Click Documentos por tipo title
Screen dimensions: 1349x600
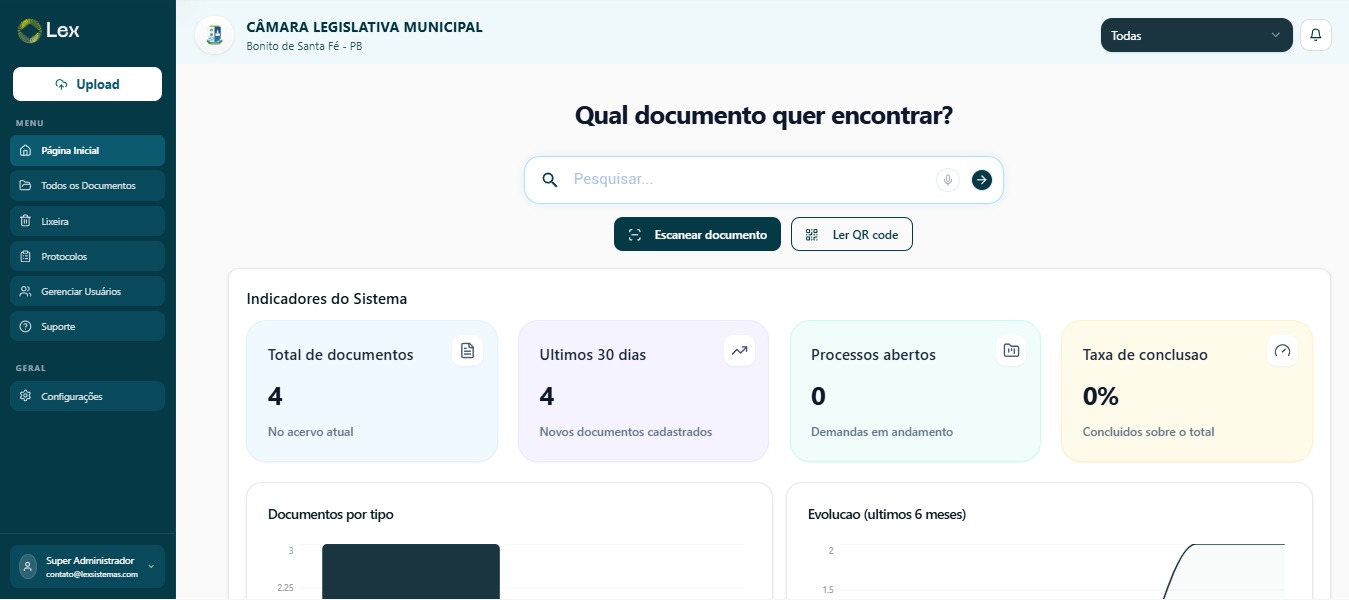click(x=331, y=514)
